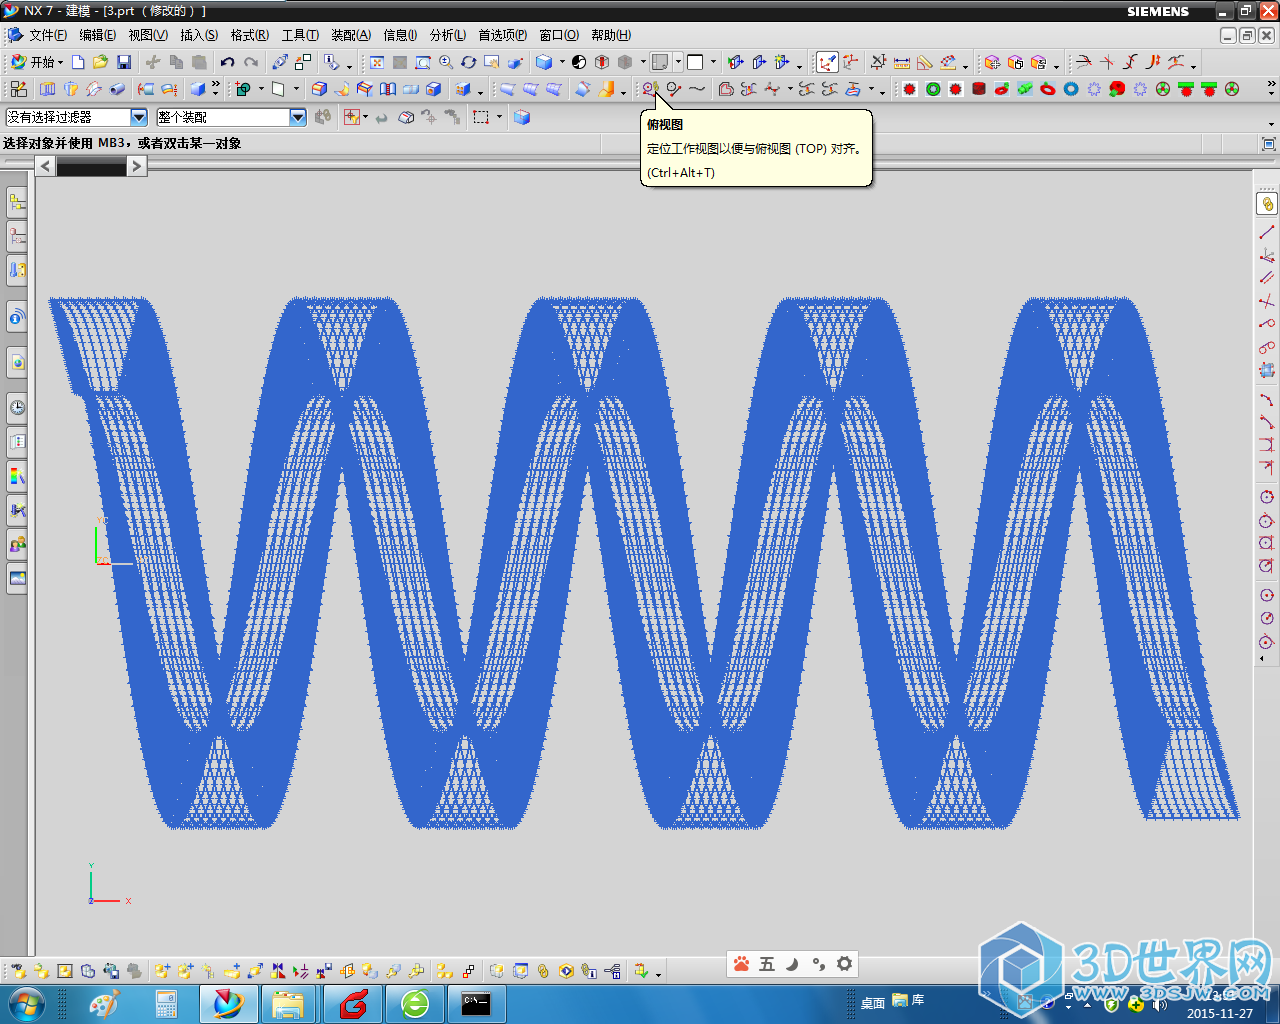The width and height of the screenshot is (1280, 1024).
Task: Open Windows Explorer from the taskbar
Action: click(x=288, y=1004)
